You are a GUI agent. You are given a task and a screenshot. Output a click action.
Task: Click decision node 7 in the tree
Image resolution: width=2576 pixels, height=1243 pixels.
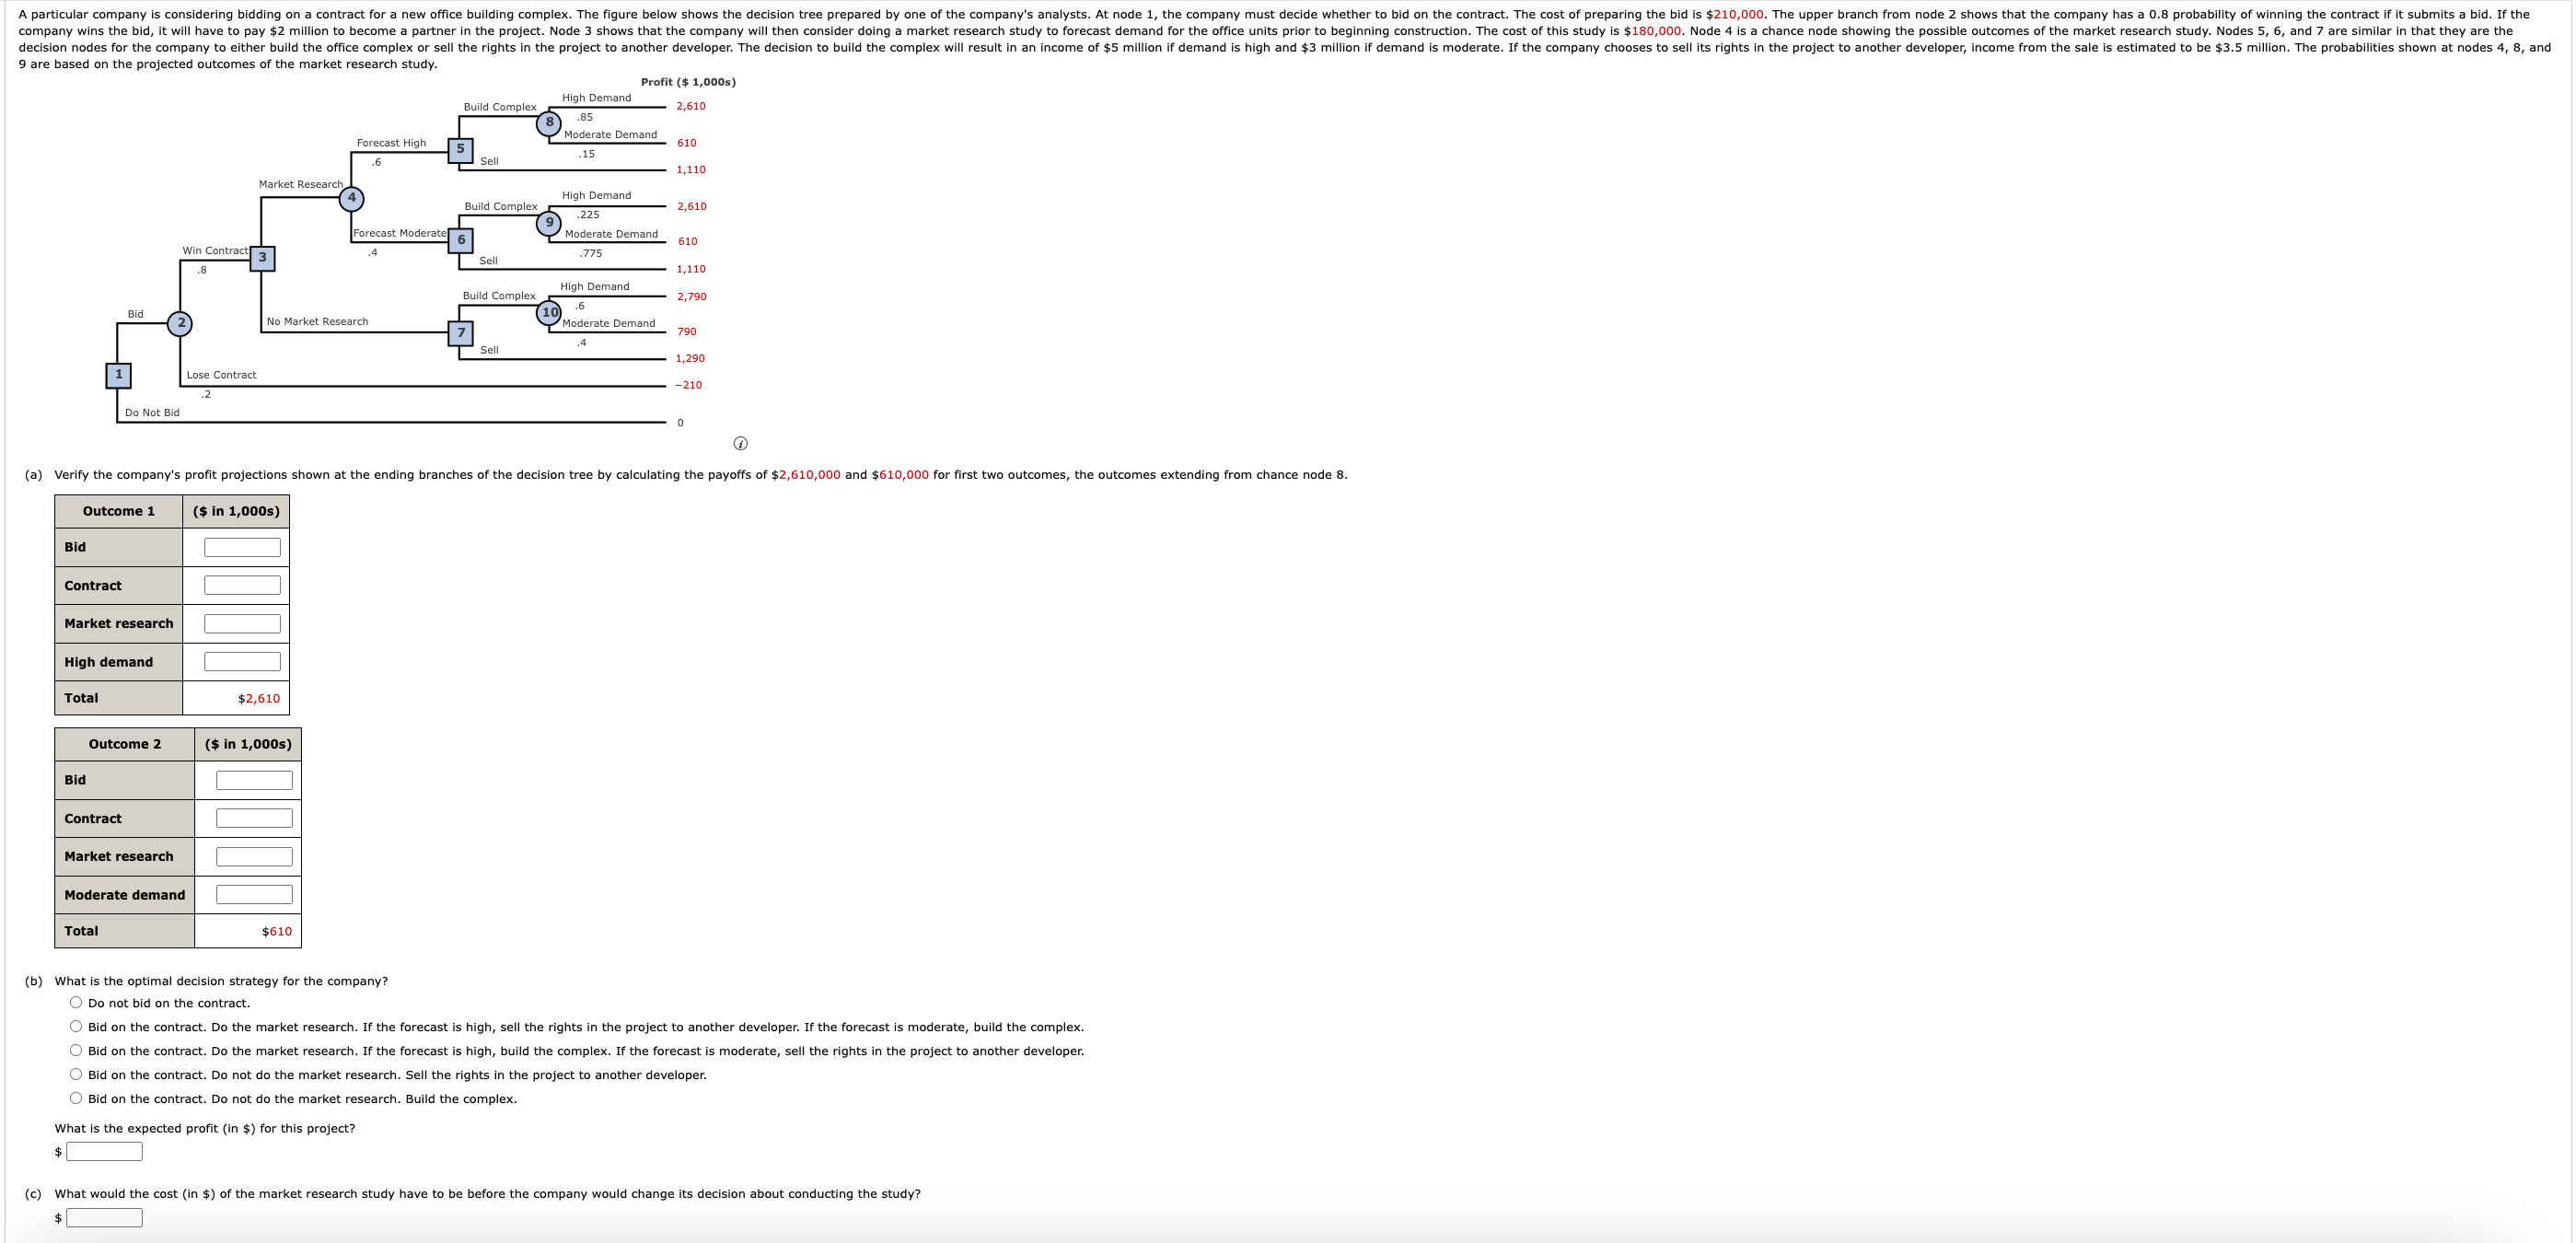coord(460,333)
